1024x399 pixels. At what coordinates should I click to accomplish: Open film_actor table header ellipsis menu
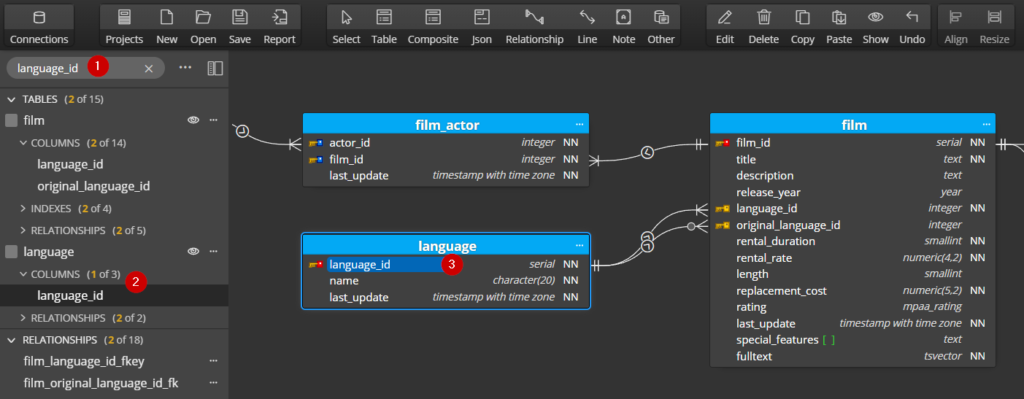(x=579, y=124)
